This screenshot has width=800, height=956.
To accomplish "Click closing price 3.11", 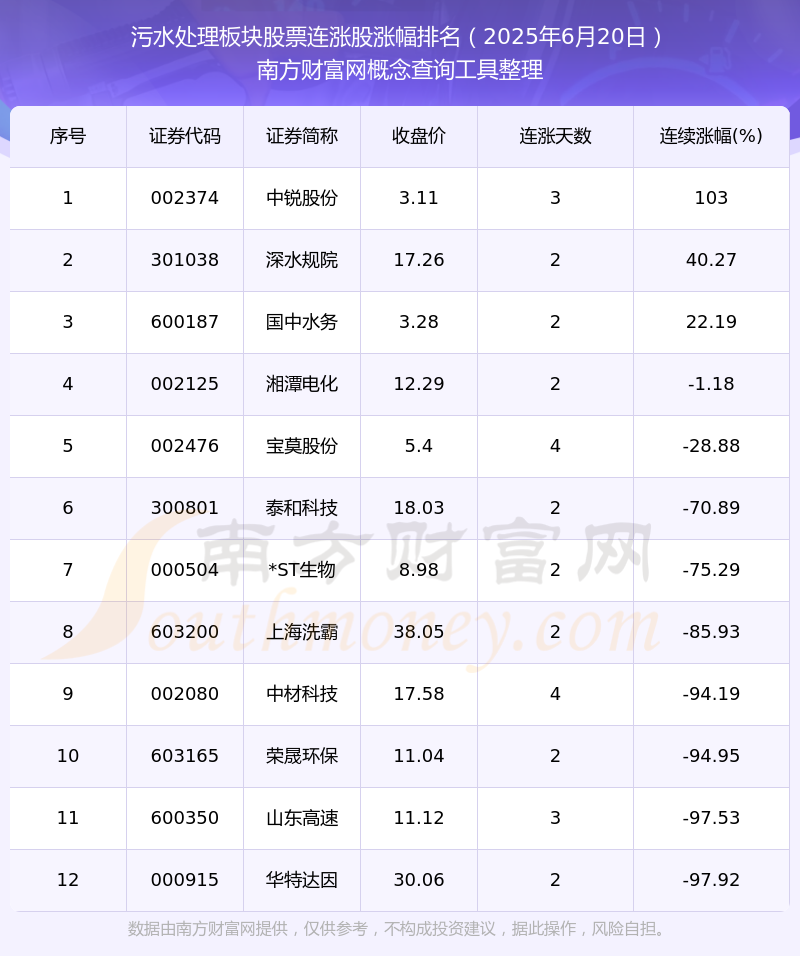I will [x=419, y=198].
